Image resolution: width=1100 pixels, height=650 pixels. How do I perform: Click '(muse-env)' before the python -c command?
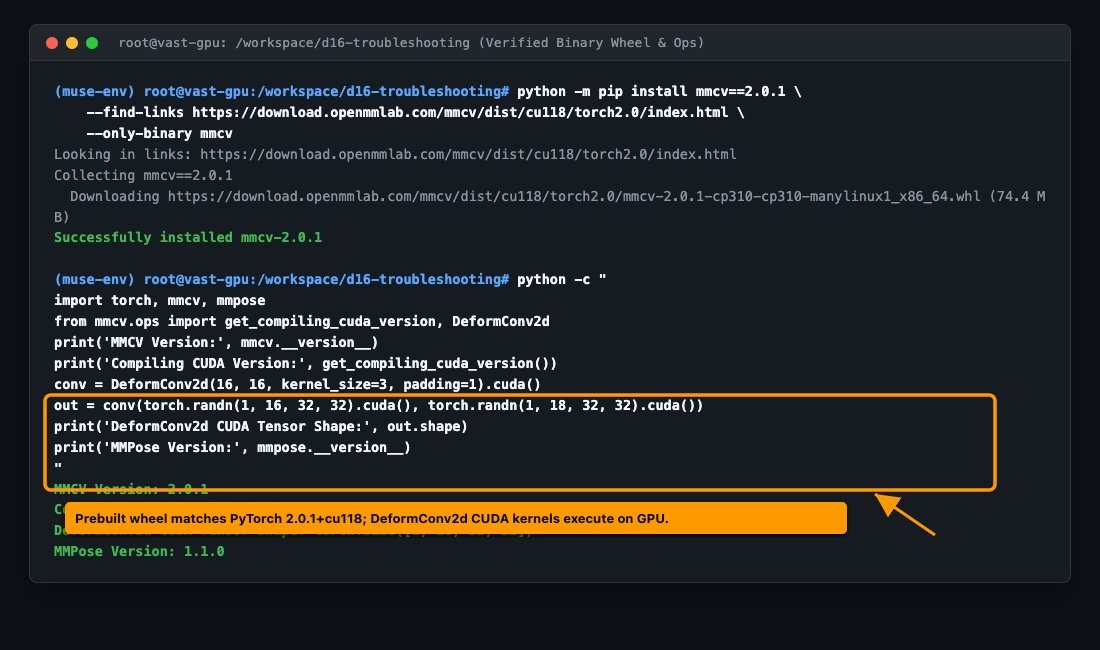[94, 279]
